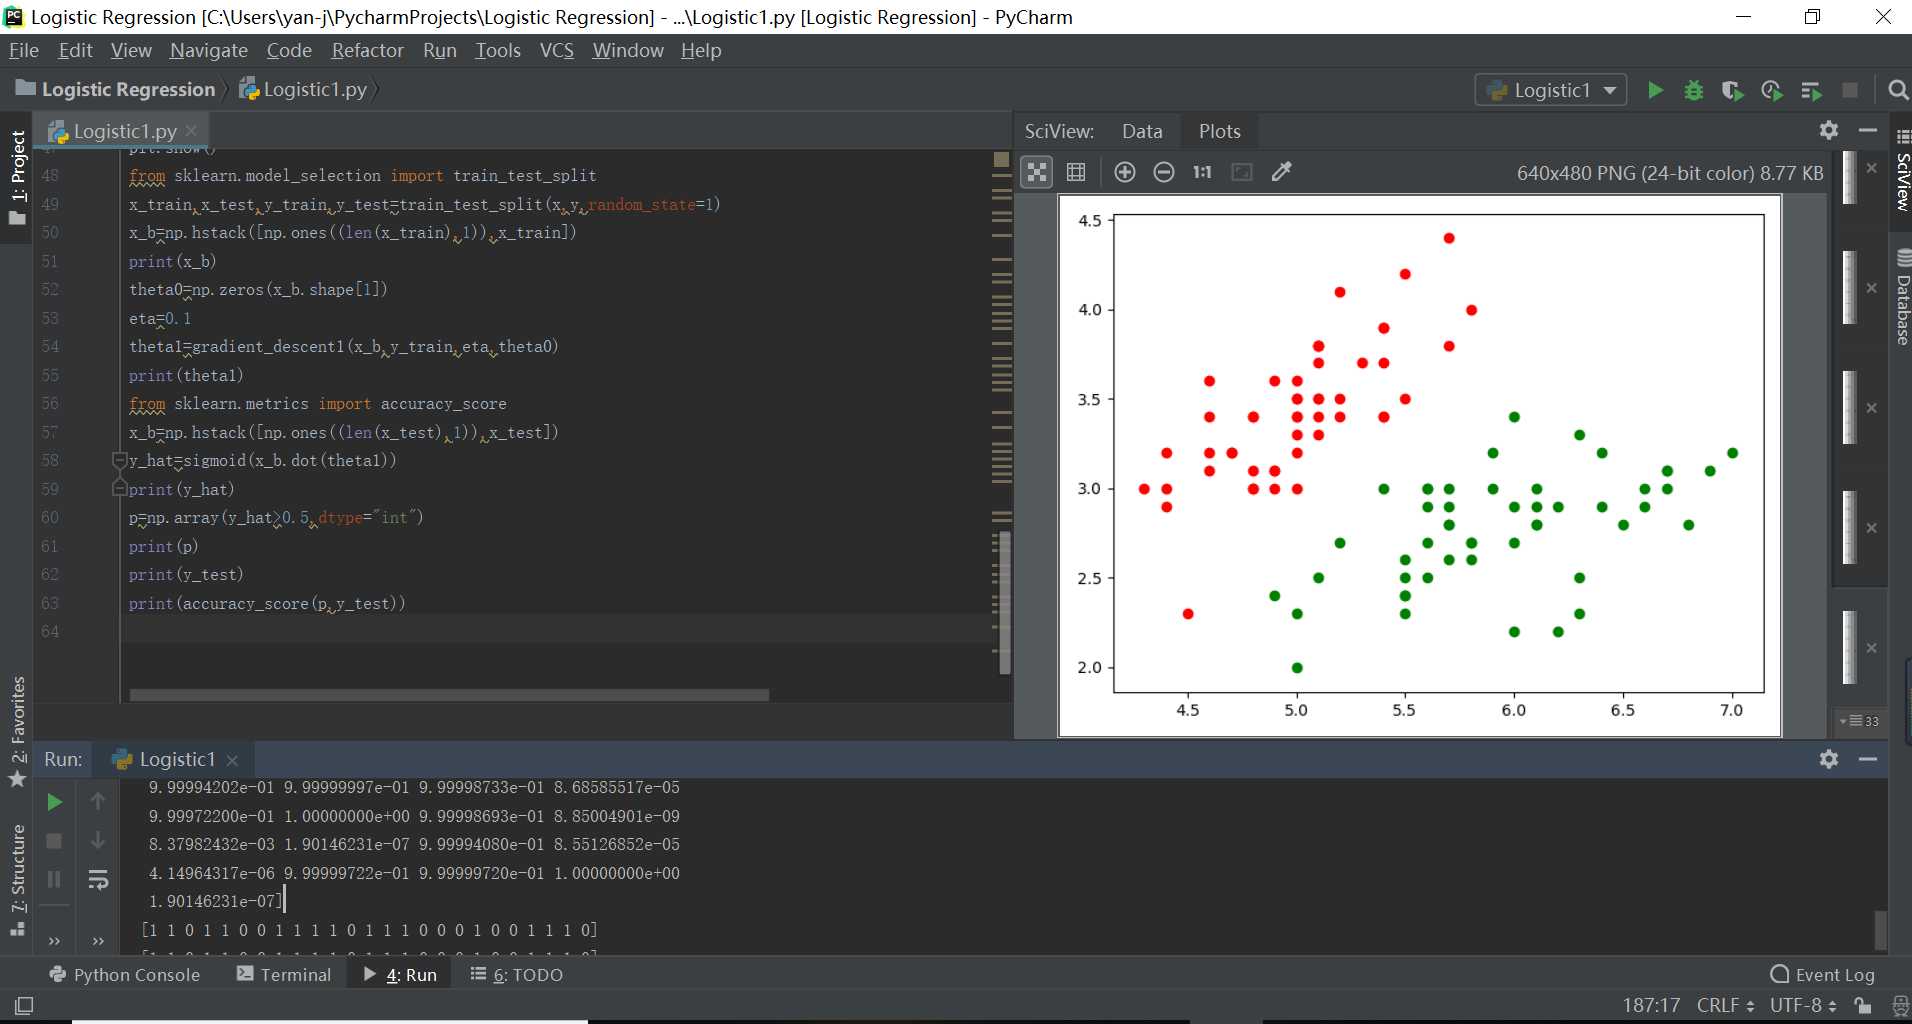
Task: Toggle fit-to-window icon in SciView
Action: point(1037,172)
